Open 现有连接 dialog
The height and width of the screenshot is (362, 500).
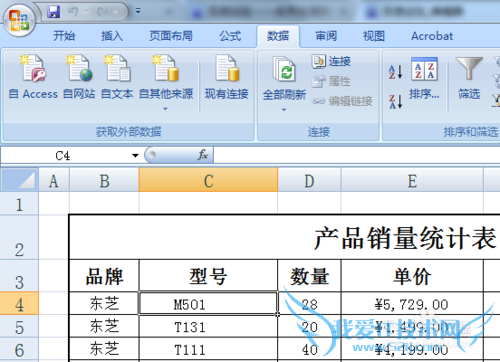coord(227,77)
